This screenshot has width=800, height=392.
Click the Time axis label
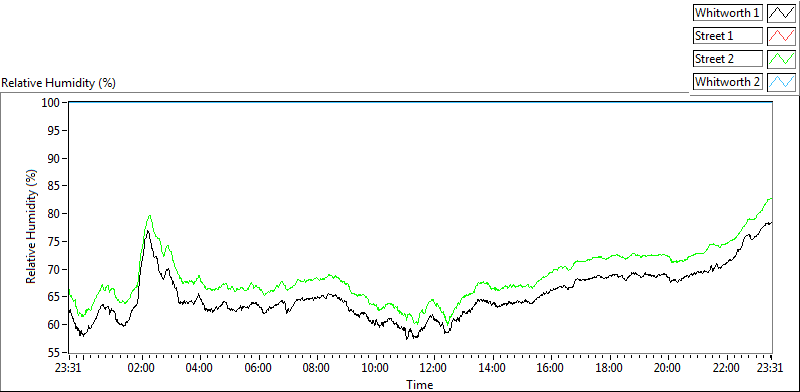pyautogui.click(x=420, y=384)
